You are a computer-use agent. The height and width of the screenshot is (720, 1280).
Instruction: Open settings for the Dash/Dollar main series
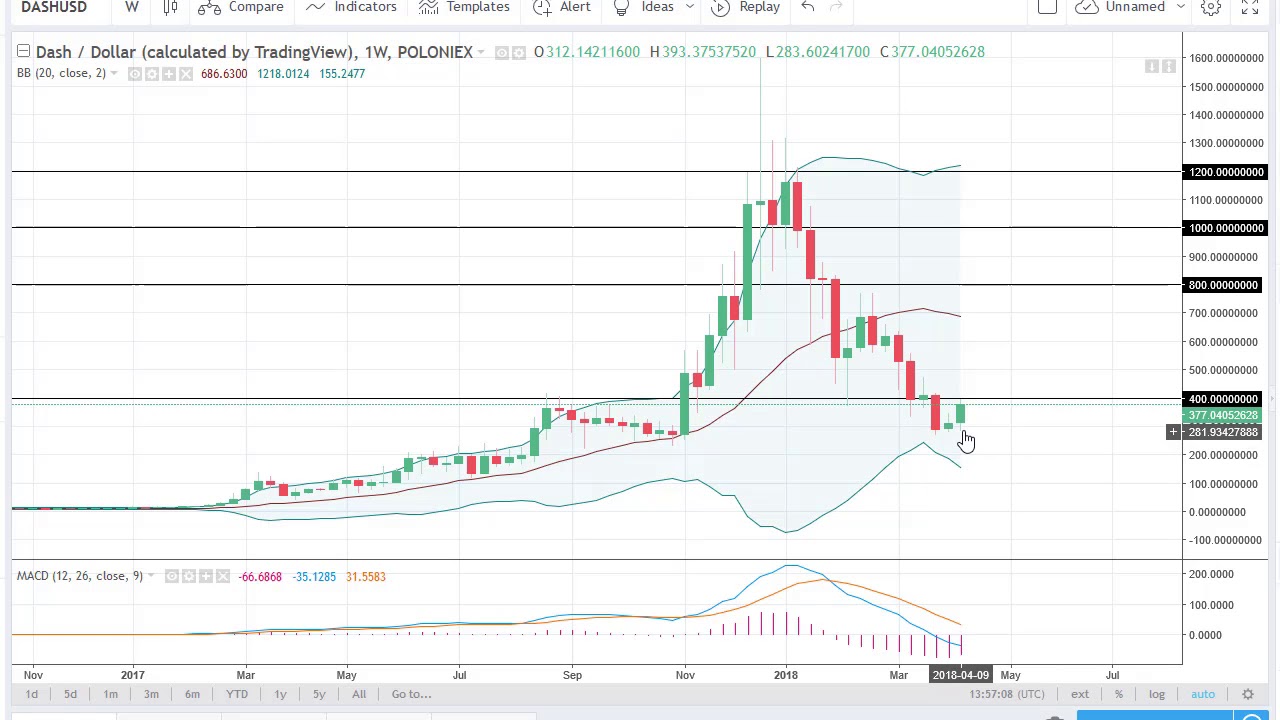[519, 52]
